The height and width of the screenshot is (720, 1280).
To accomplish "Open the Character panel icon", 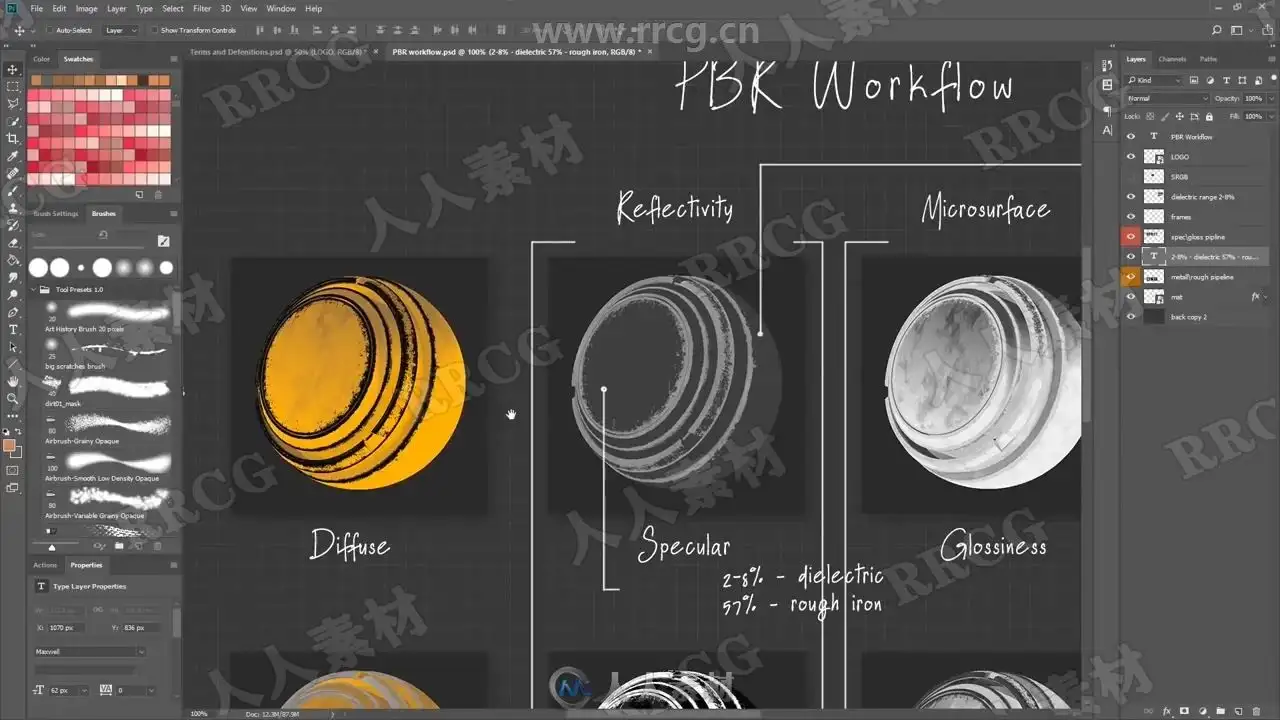I will (1107, 130).
